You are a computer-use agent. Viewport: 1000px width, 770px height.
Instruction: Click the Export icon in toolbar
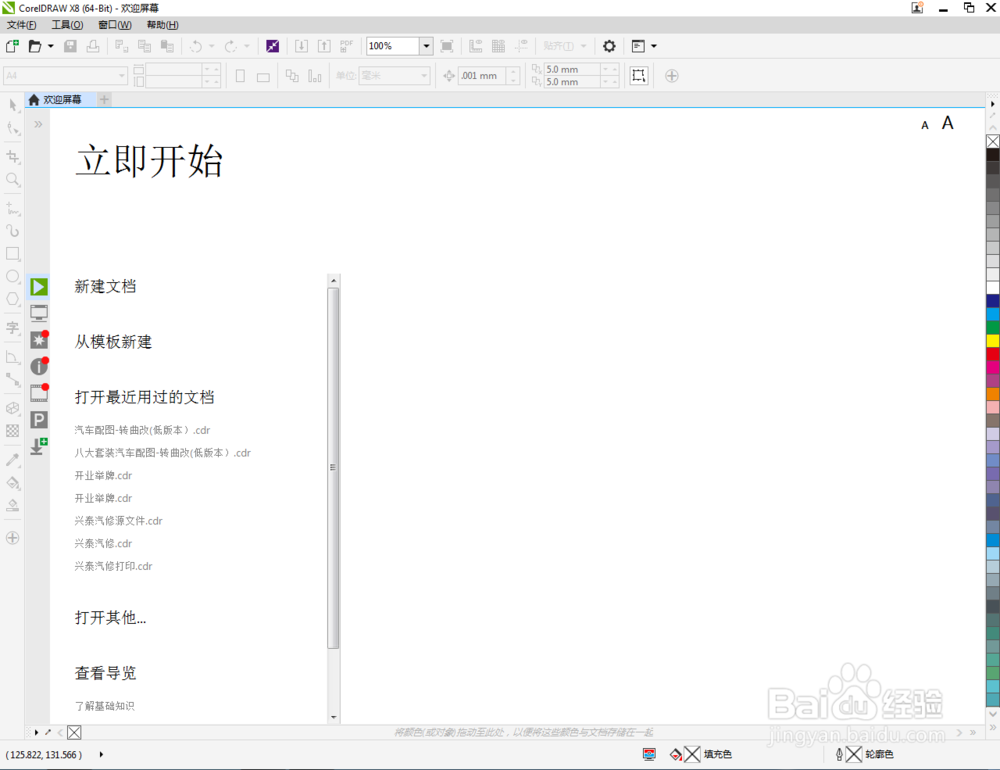pyautogui.click(x=324, y=46)
